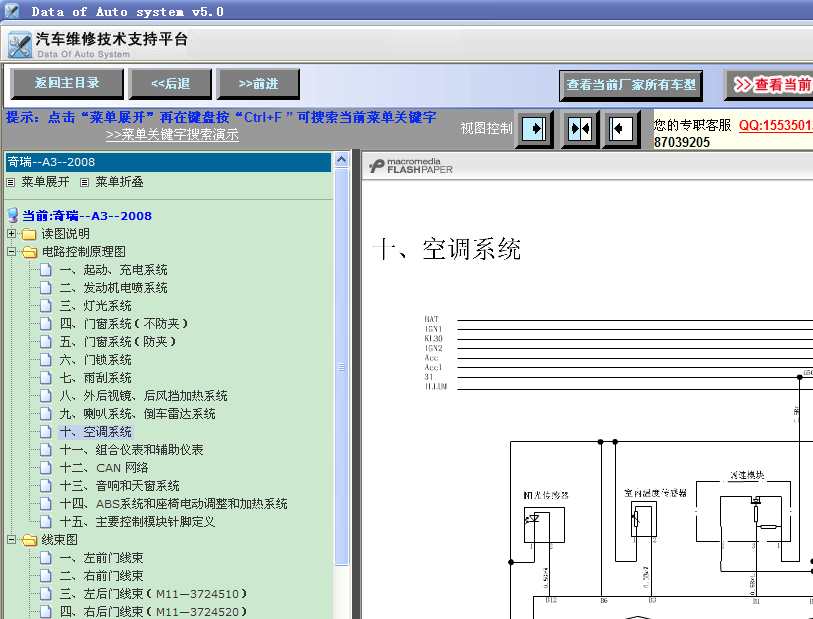Image resolution: width=813 pixels, height=619 pixels.
Task: Click the page icon beside 一、左前门线束
Action: pos(46,558)
